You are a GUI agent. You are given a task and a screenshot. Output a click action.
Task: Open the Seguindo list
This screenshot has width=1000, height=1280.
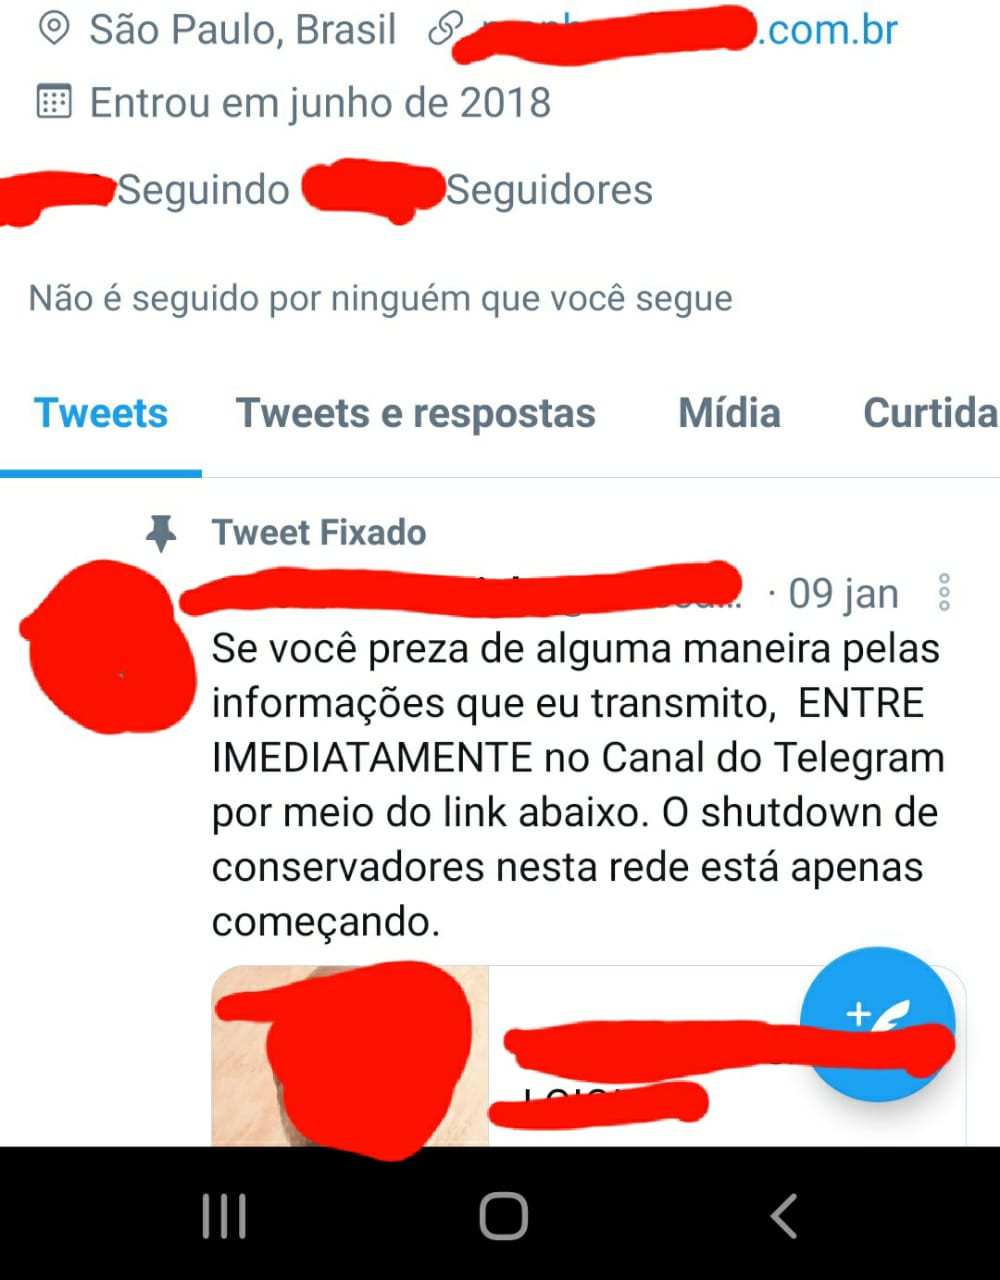point(203,190)
